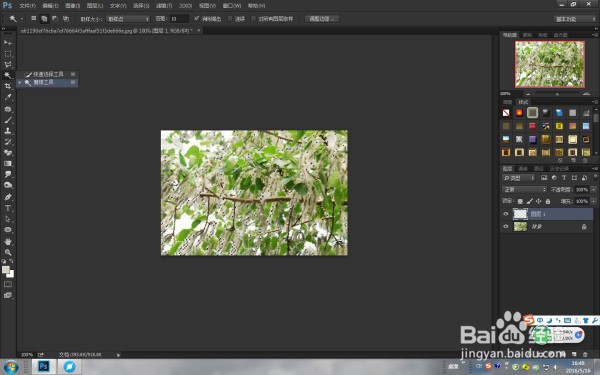Select the Hand tool
Screen dimensions: 600x375
pyautogui.click(x=8, y=242)
